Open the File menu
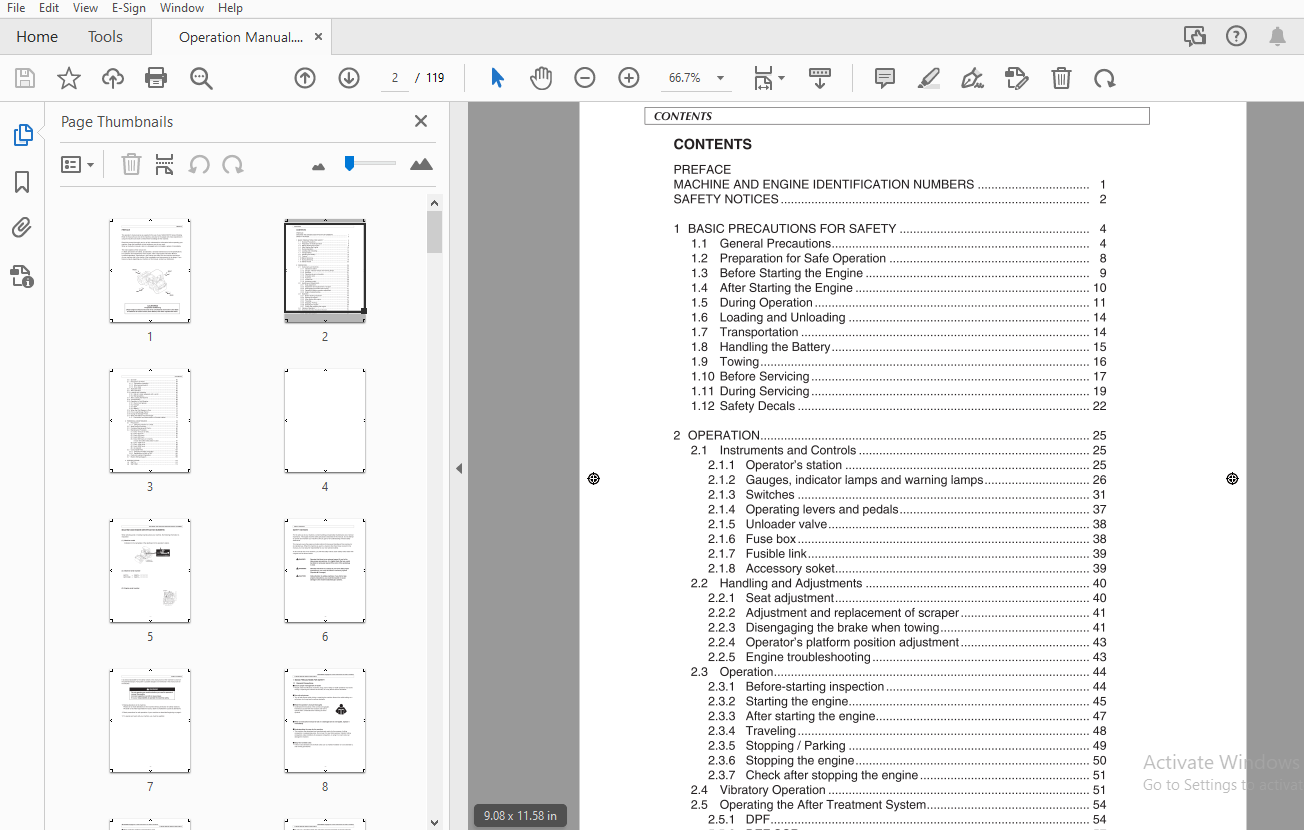 16,8
